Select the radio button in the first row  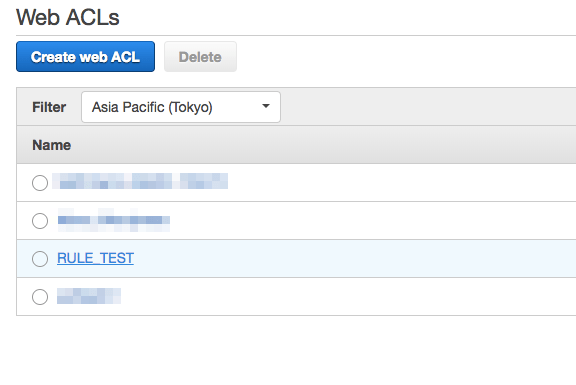click(40, 183)
